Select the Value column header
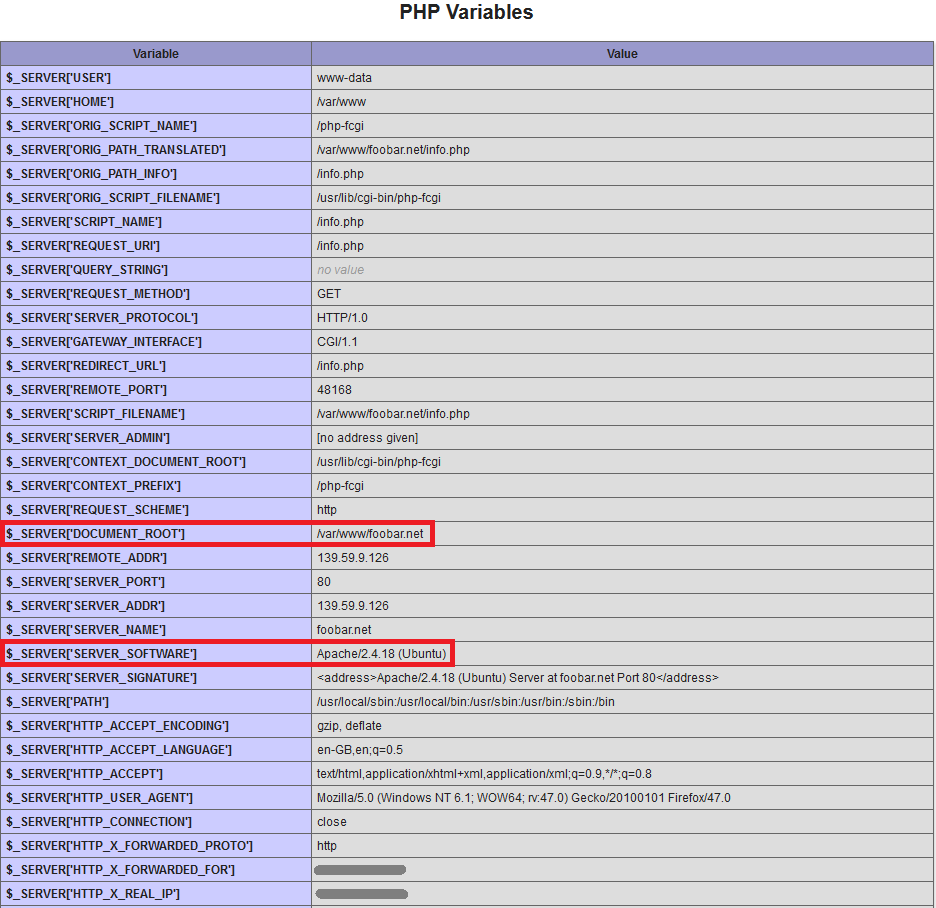The height and width of the screenshot is (908, 936). [x=622, y=54]
